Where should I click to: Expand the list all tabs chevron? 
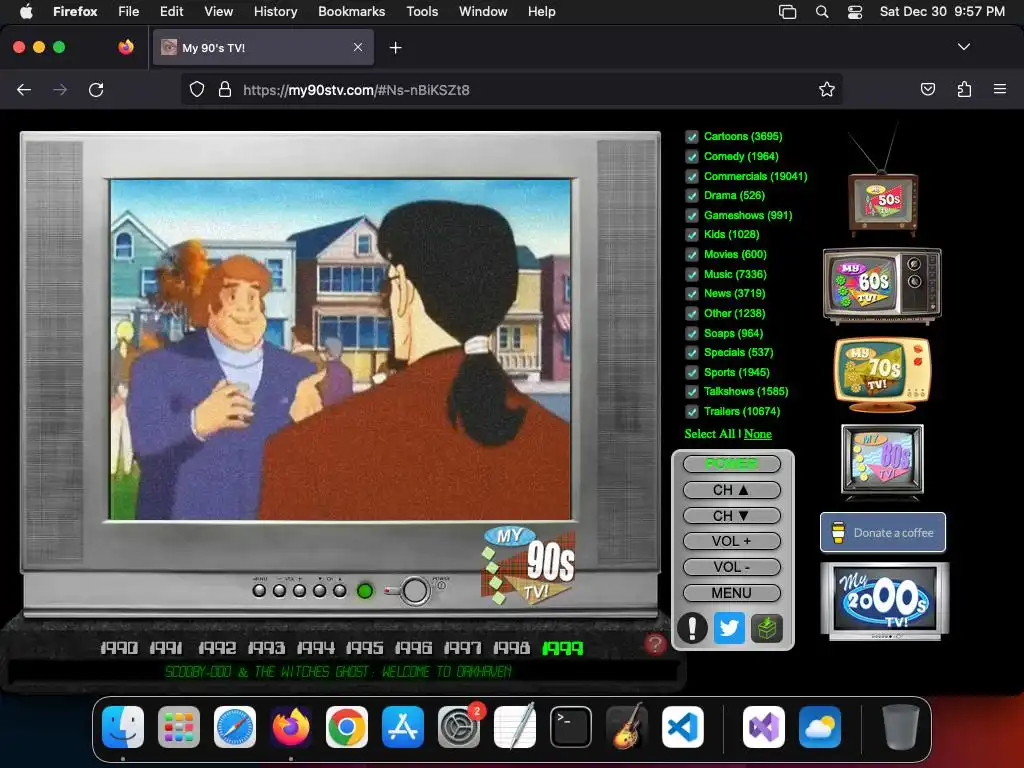(x=963, y=47)
